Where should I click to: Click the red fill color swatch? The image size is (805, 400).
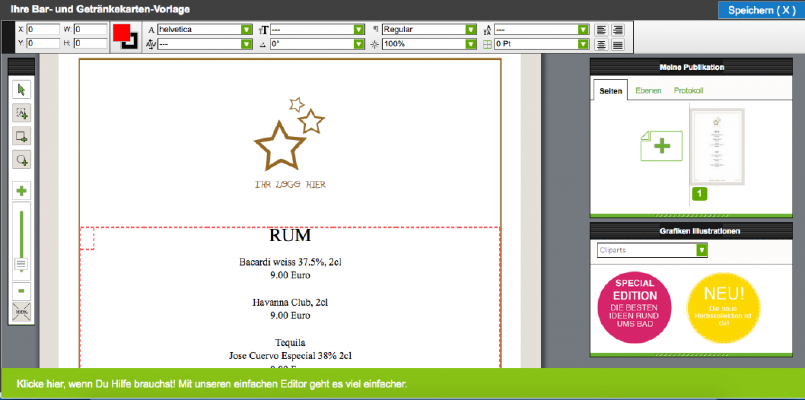click(122, 32)
